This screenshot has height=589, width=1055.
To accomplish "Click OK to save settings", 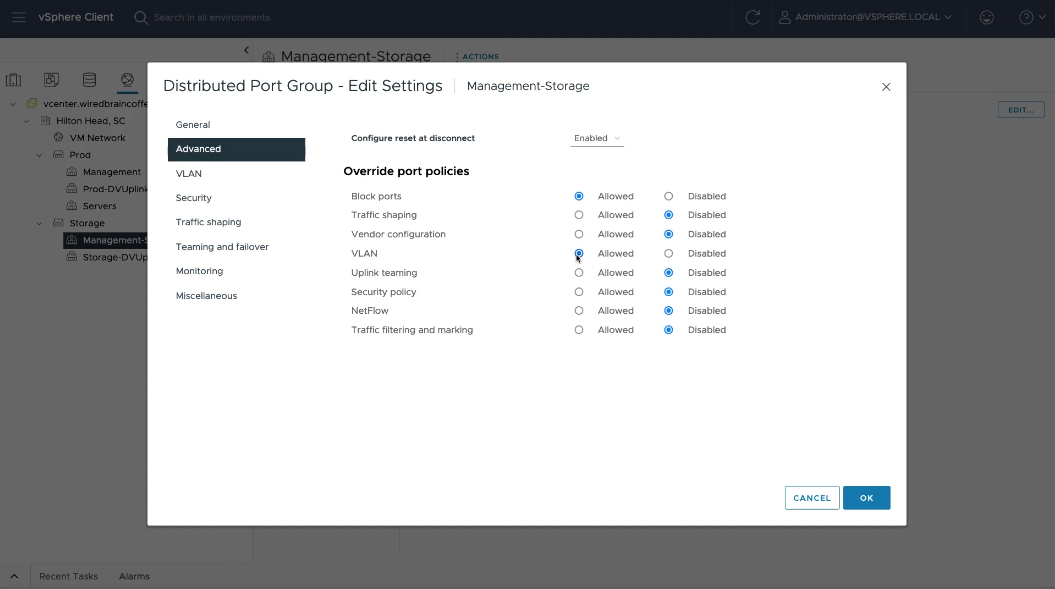I will pyautogui.click(x=866, y=498).
